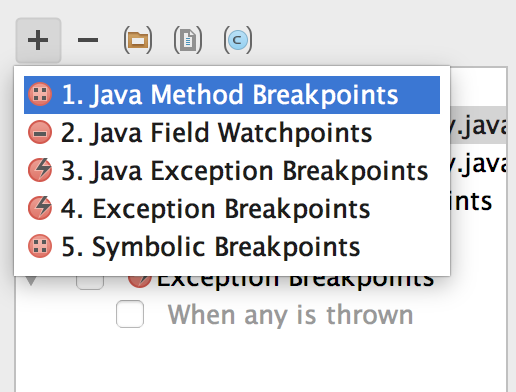This screenshot has width=516, height=392.
Task: Toggle Group by Package folder icon
Action: 138,40
